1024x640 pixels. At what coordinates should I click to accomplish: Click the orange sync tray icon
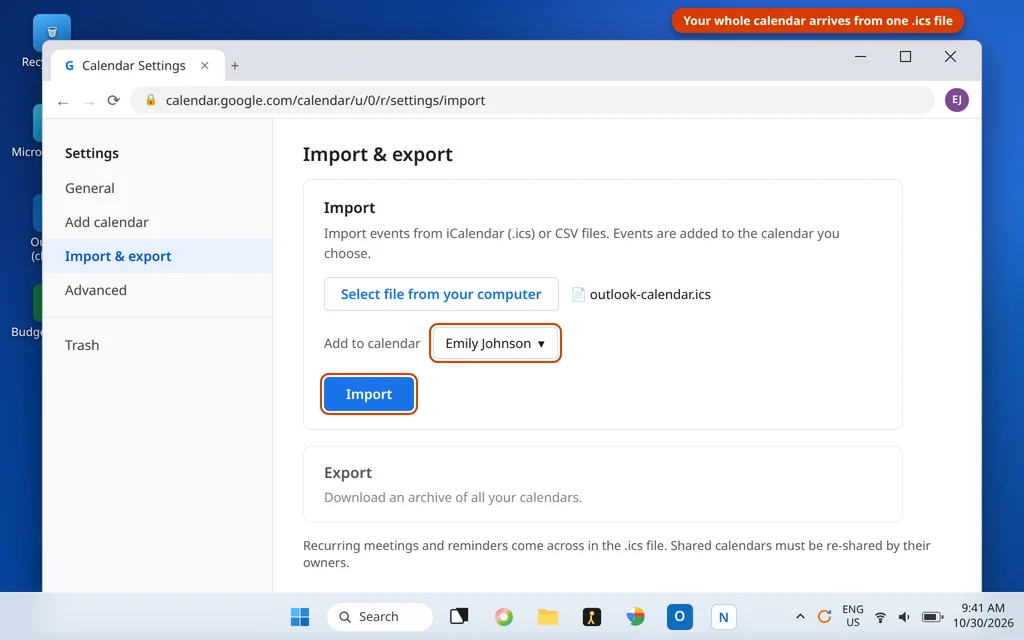(x=824, y=616)
